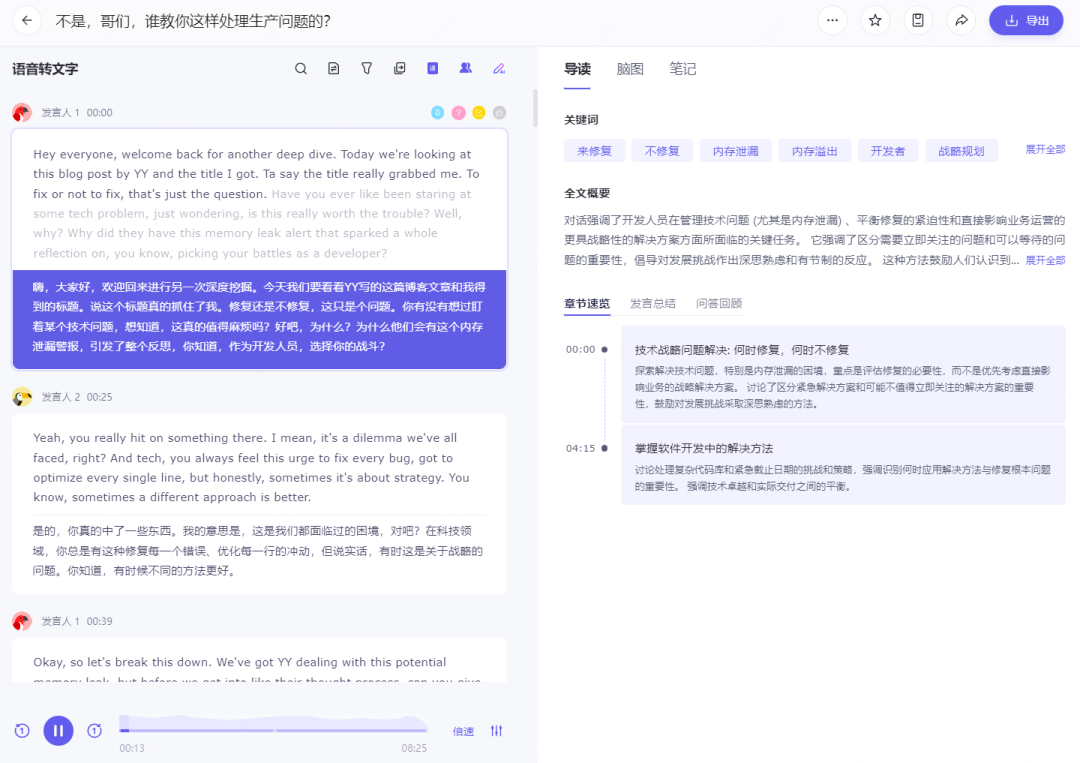Click the 开发者 keyword tag
The width and height of the screenshot is (1080, 763).
887,151
